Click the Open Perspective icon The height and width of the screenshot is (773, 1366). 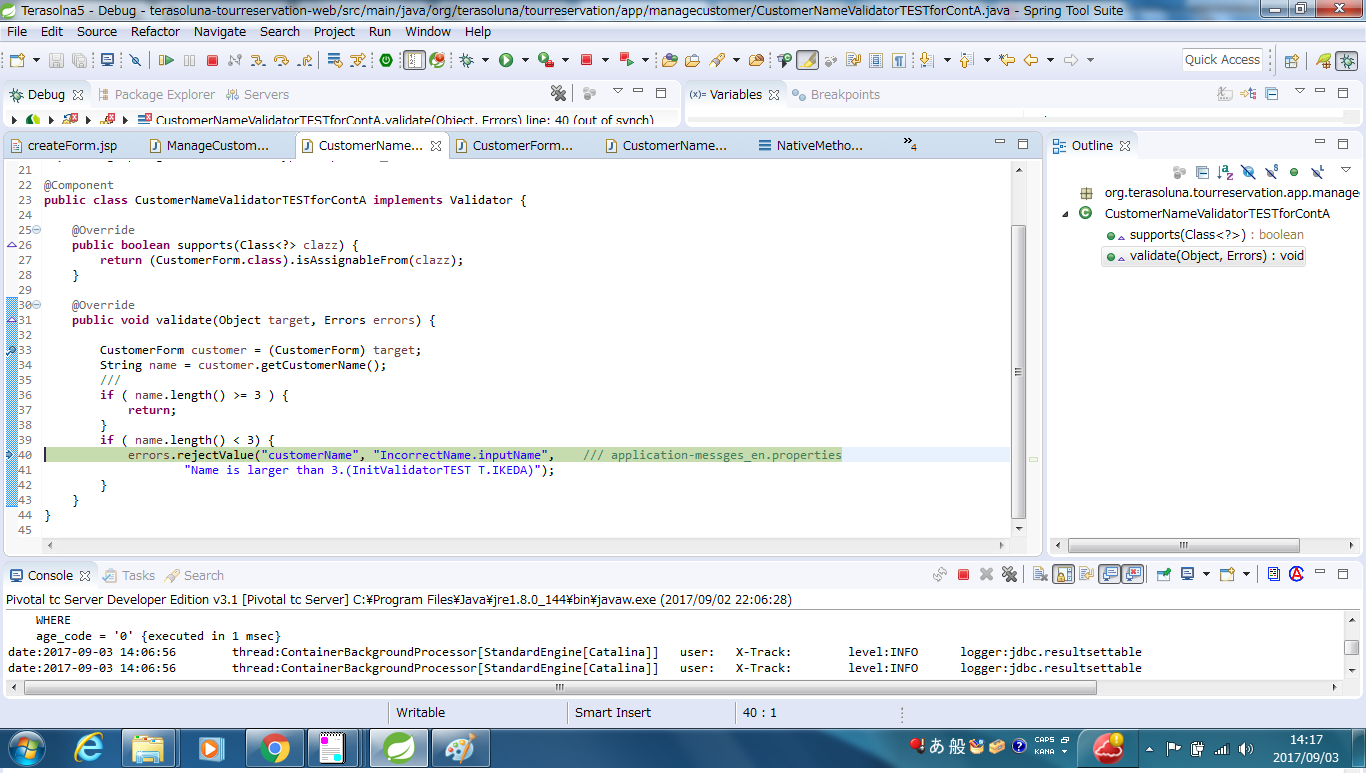(1291, 60)
